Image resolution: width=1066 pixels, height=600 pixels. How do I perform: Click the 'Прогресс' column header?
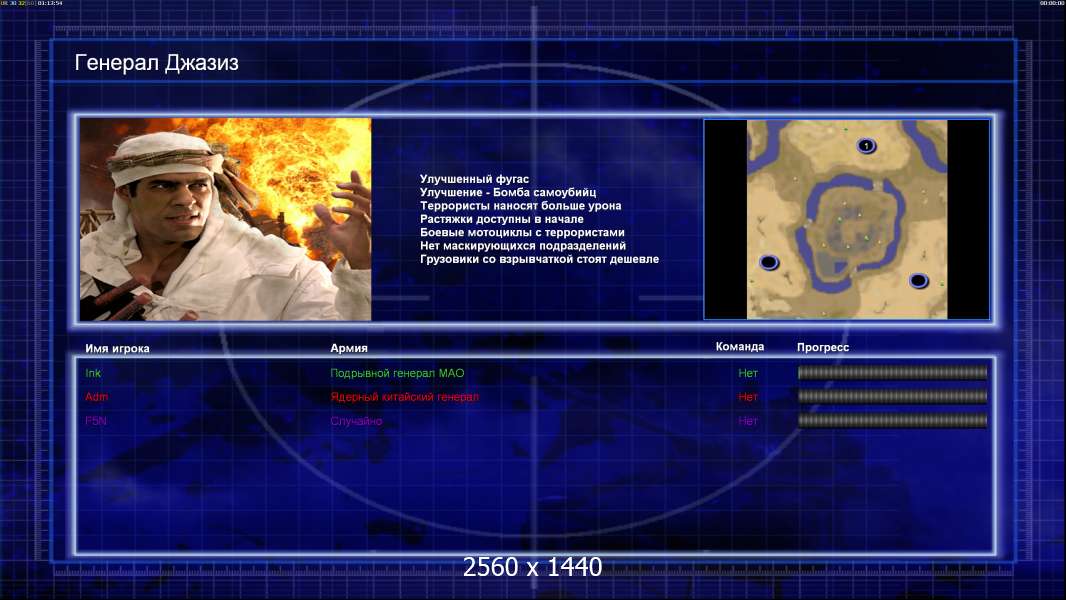(823, 347)
